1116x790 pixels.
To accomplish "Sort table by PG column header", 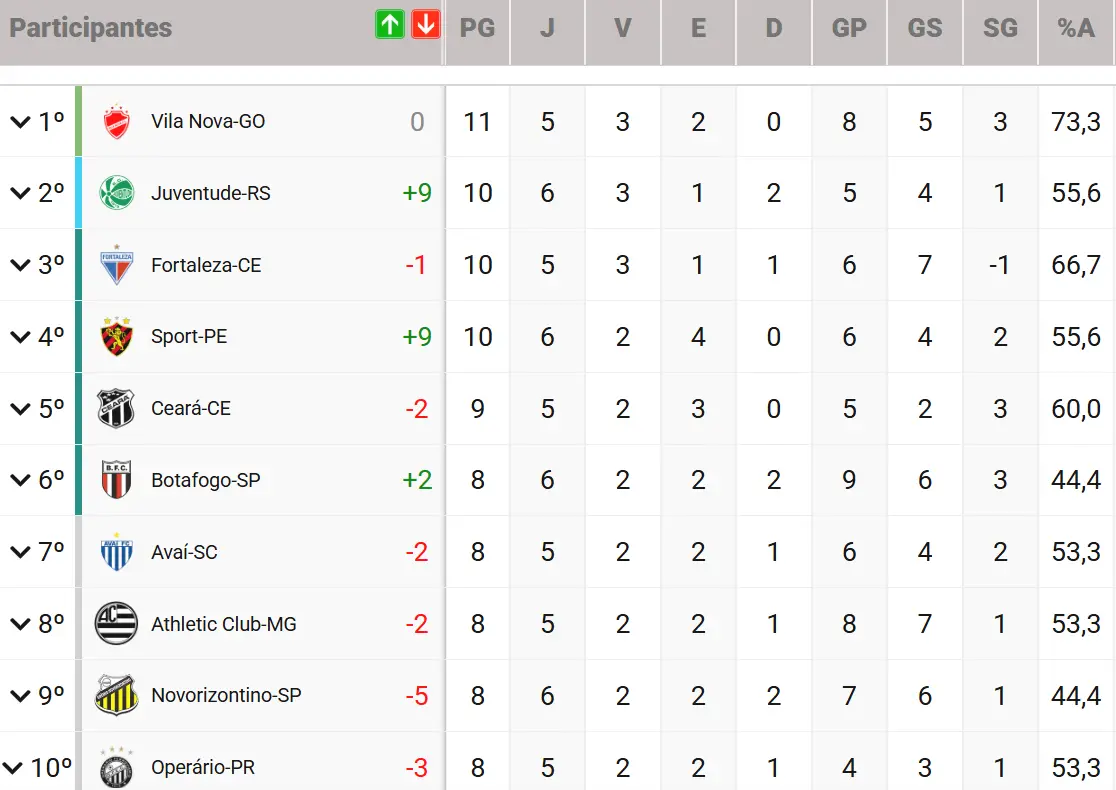I will 477,28.
